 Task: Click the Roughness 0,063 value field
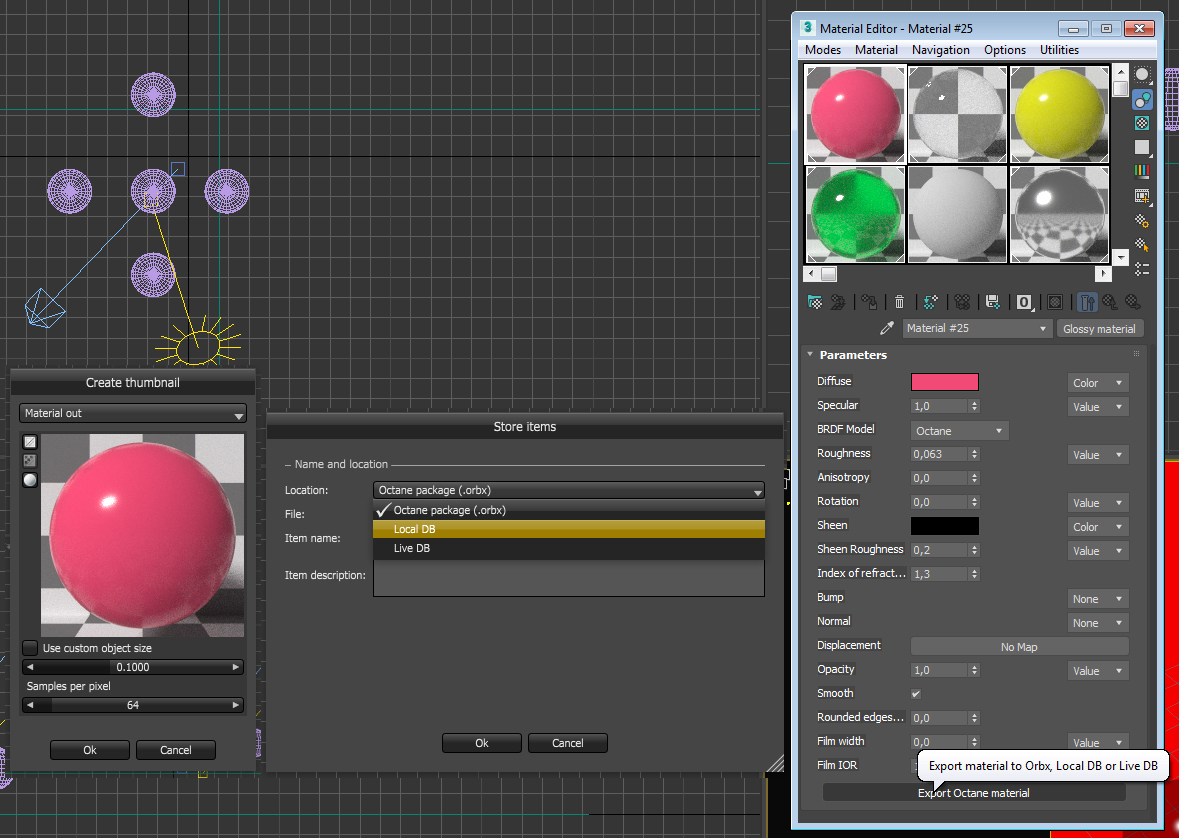pyautogui.click(x=938, y=454)
